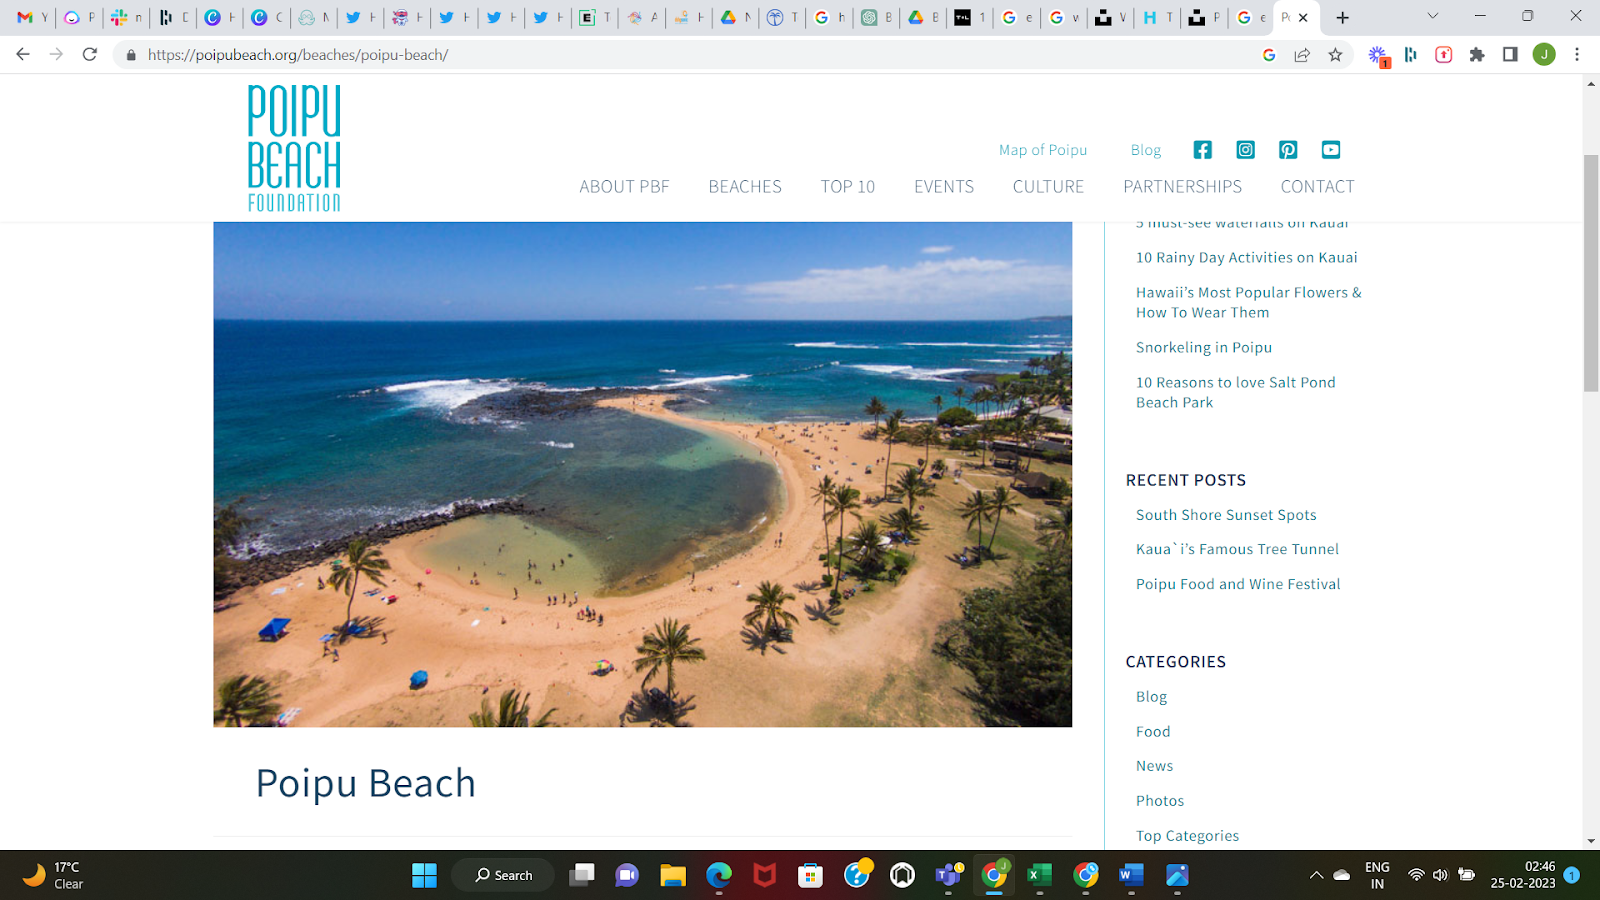Open McAfee from the taskbar
1600x900 pixels.
pos(765,876)
